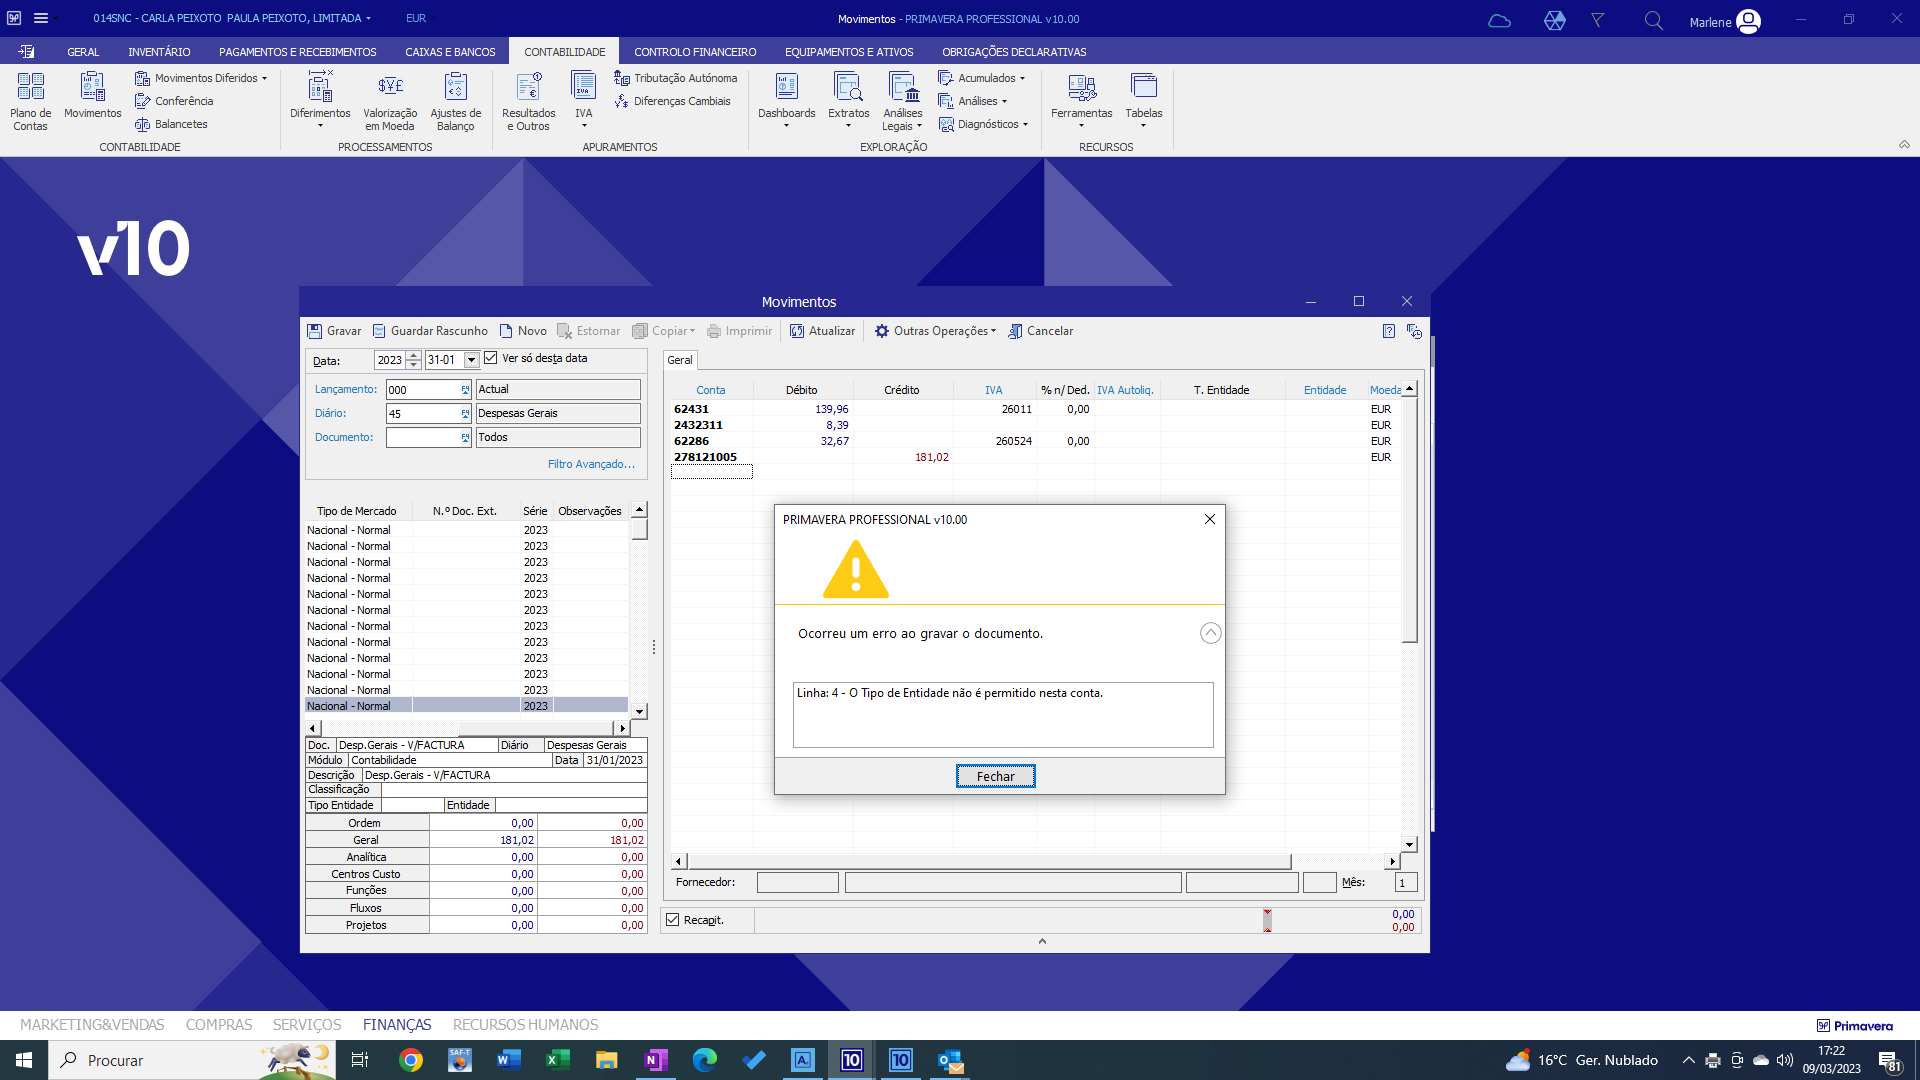
Task: Click the Documento input field
Action: pos(424,437)
